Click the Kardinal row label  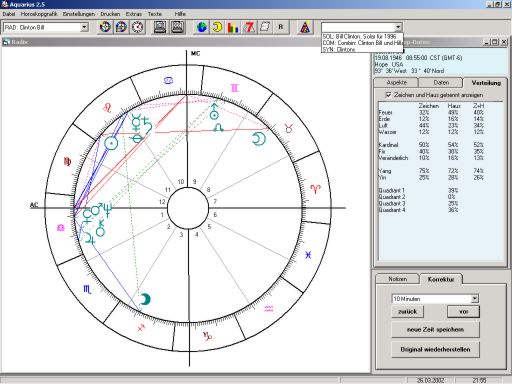pos(388,145)
